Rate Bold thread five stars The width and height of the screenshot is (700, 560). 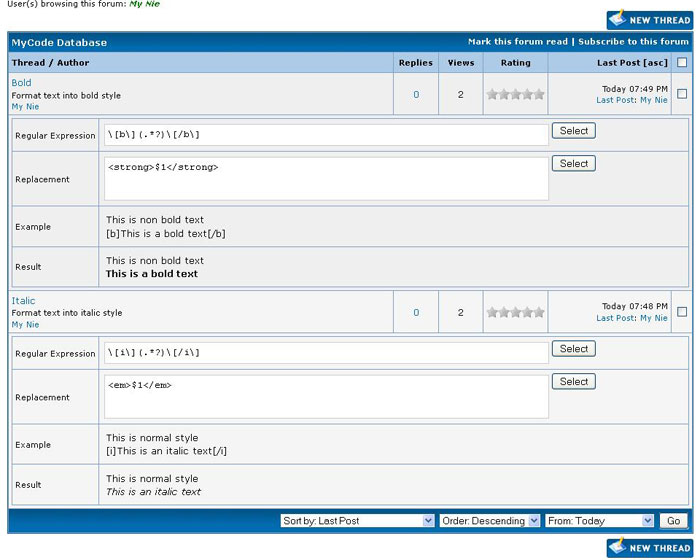[x=539, y=94]
